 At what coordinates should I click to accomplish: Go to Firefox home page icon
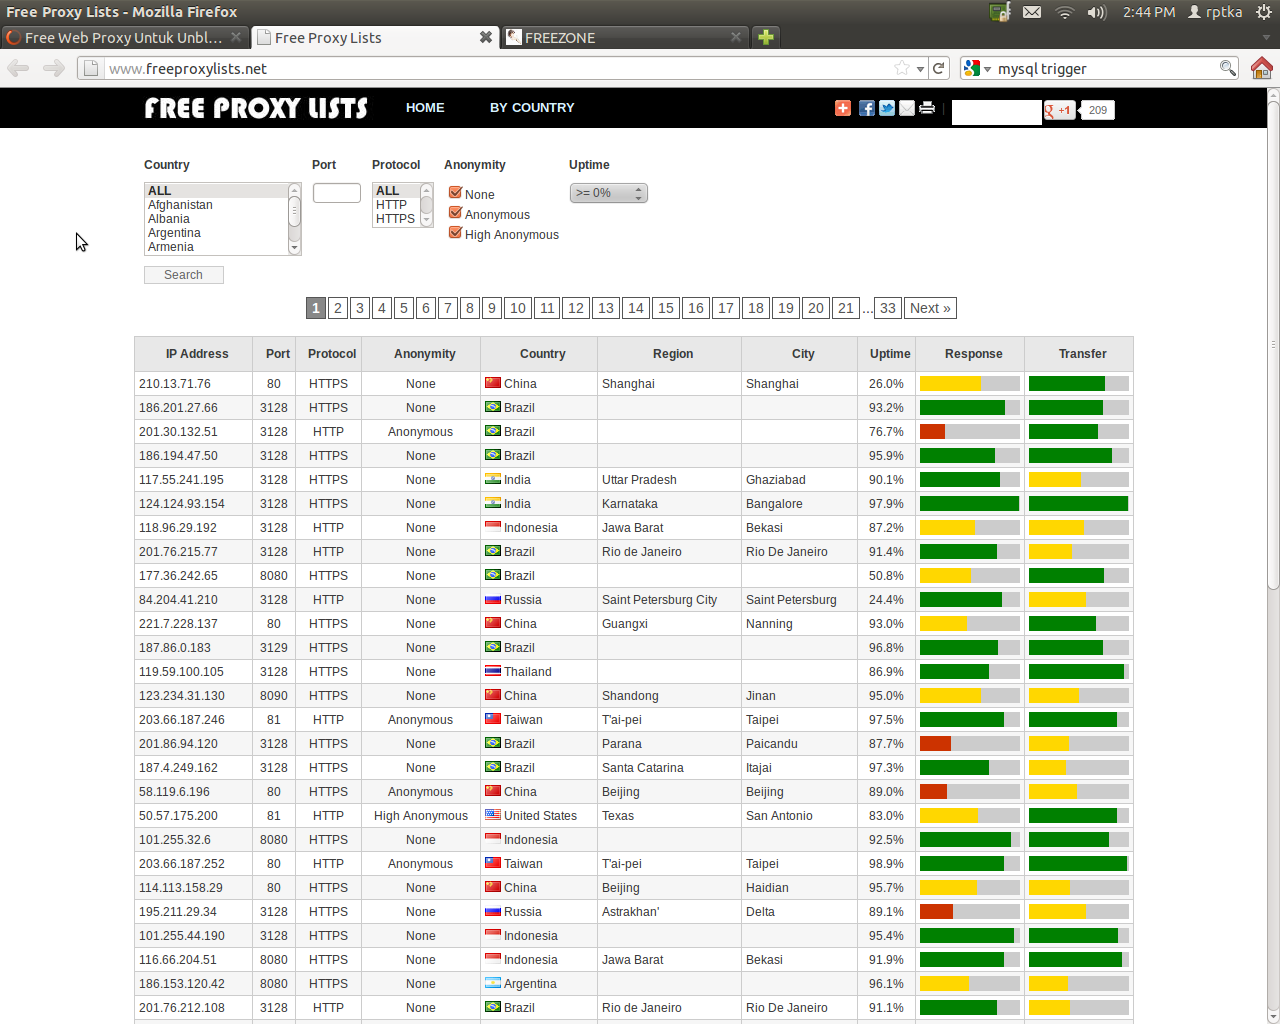1261,68
